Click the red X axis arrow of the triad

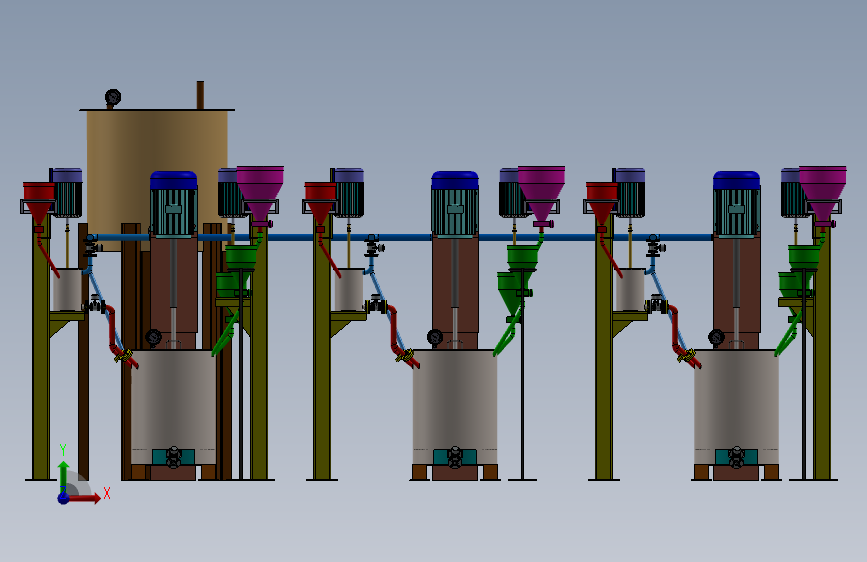[84, 498]
